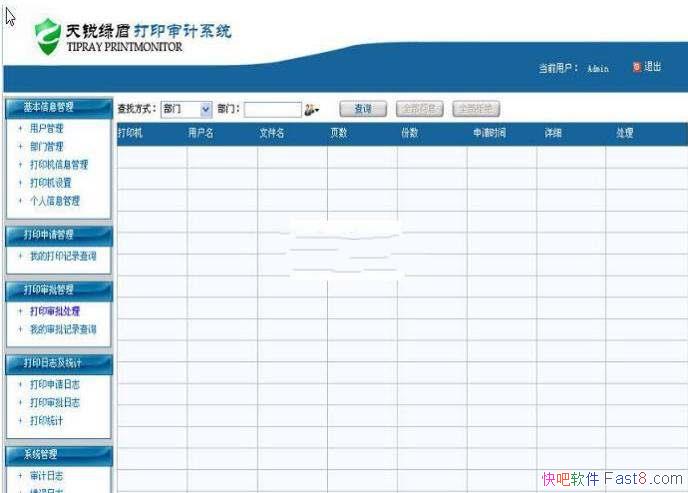Collapse the 基本信息管理 section header
Image resolution: width=688 pixels, height=493 pixels.
[x=57, y=107]
